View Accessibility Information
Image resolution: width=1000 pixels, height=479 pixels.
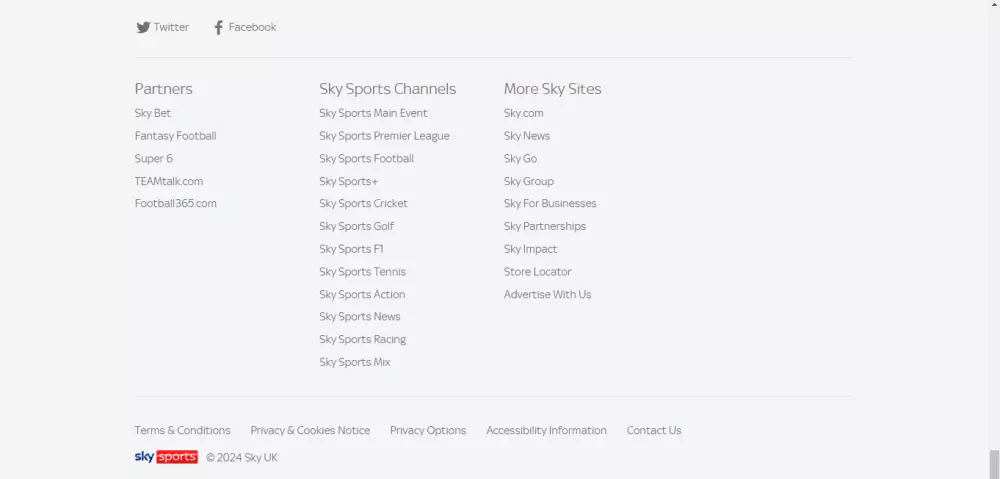[x=547, y=431]
